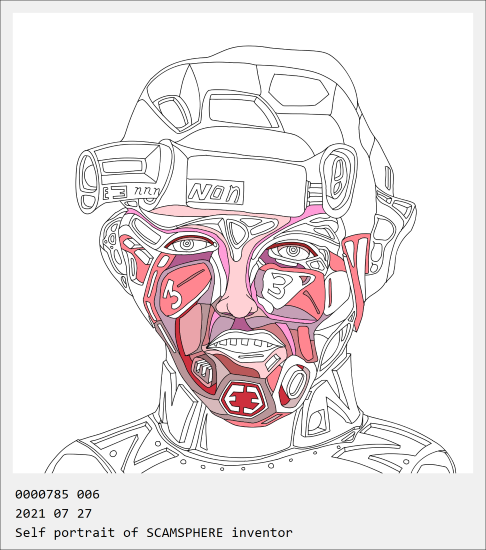Select the NON label on the headband
The image size is (486, 550).
(215, 193)
